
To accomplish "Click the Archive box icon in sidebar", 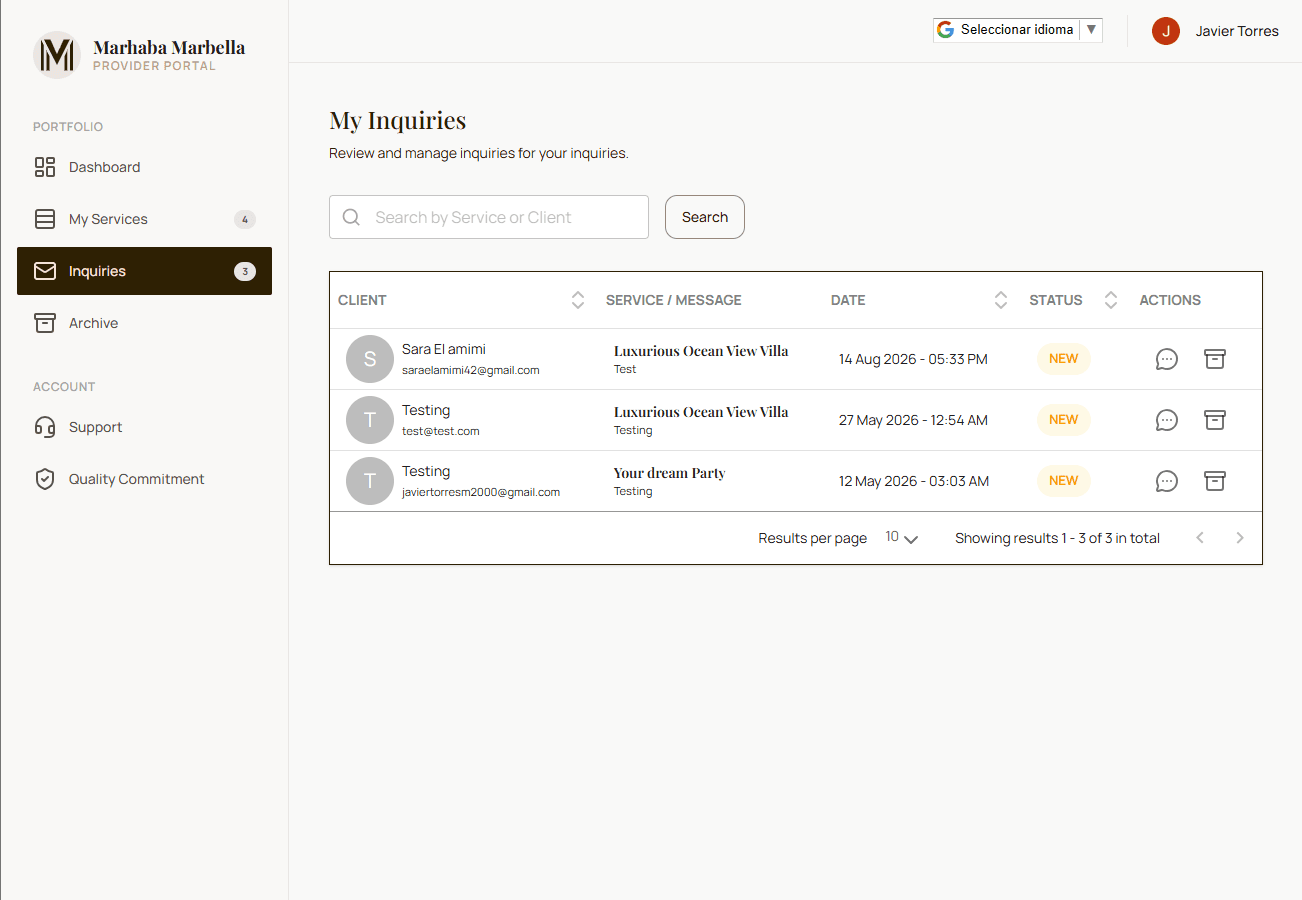I will (x=45, y=323).
